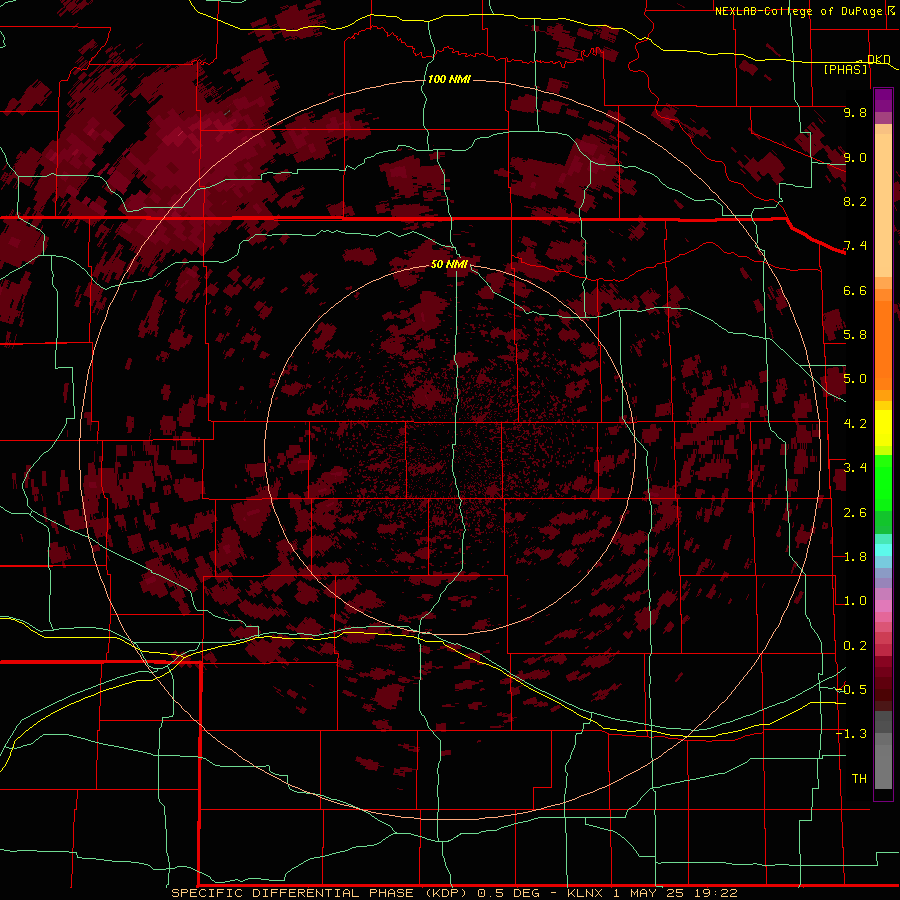Click the -1.3 color scale value
This screenshot has height=900, width=900.
coord(852,734)
